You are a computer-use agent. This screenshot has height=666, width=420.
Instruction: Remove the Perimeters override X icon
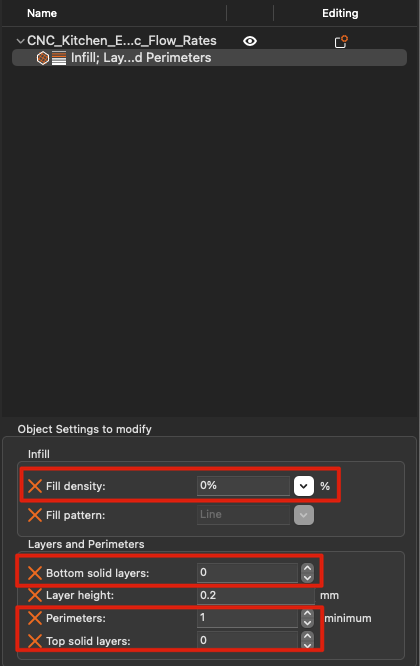(35, 618)
